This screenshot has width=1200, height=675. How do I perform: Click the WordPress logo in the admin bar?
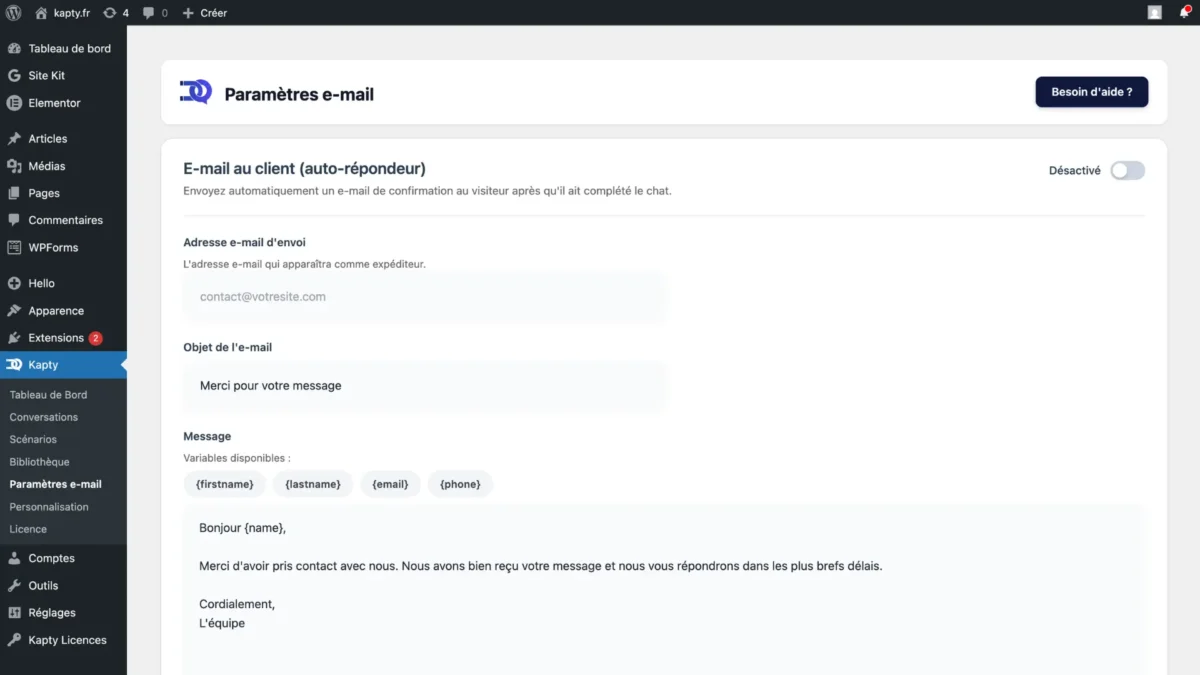[x=11, y=13]
